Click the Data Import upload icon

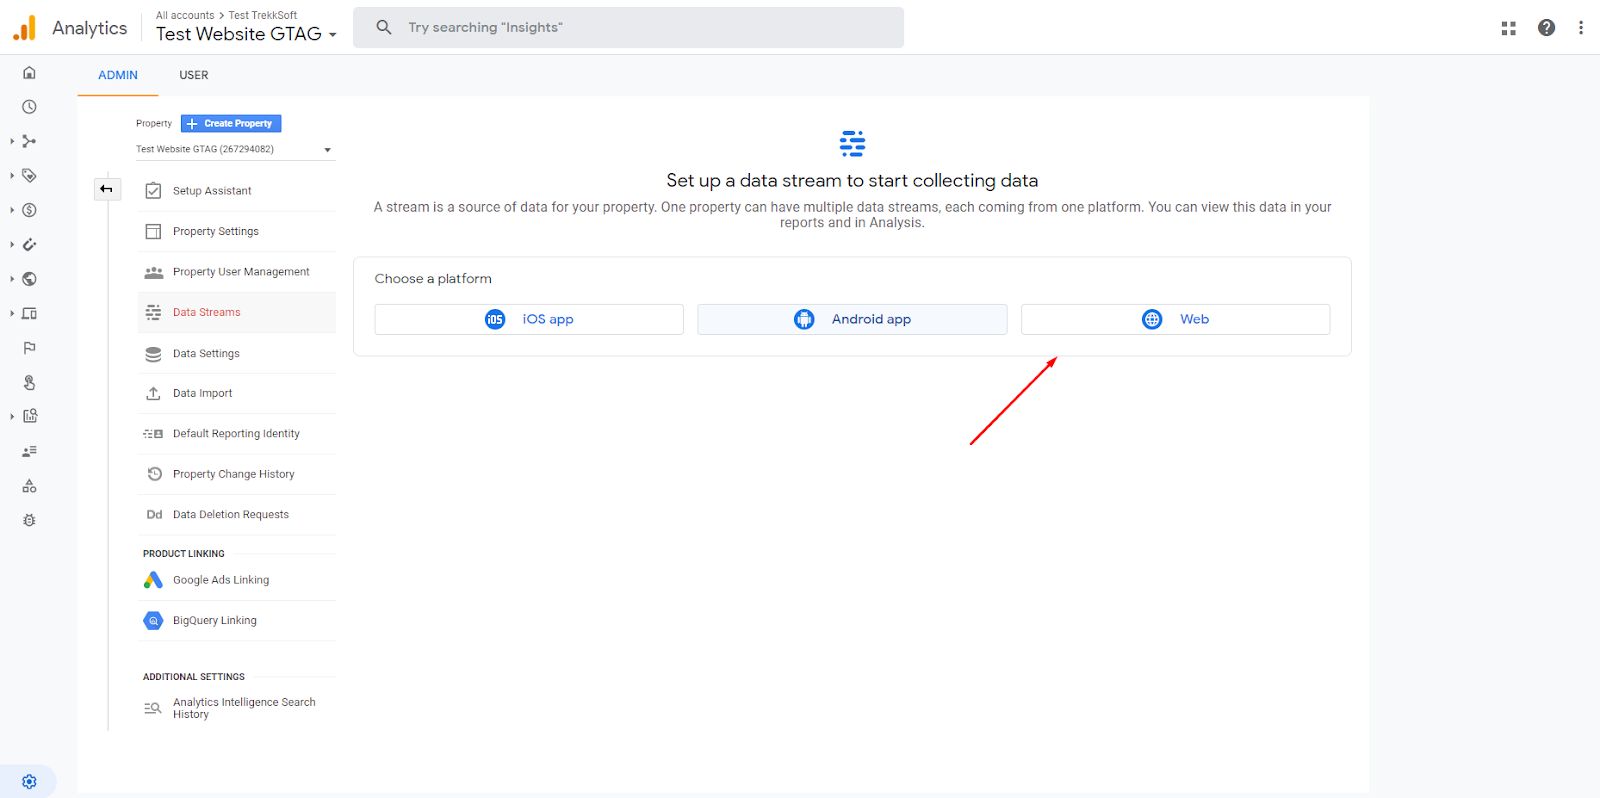tap(153, 394)
